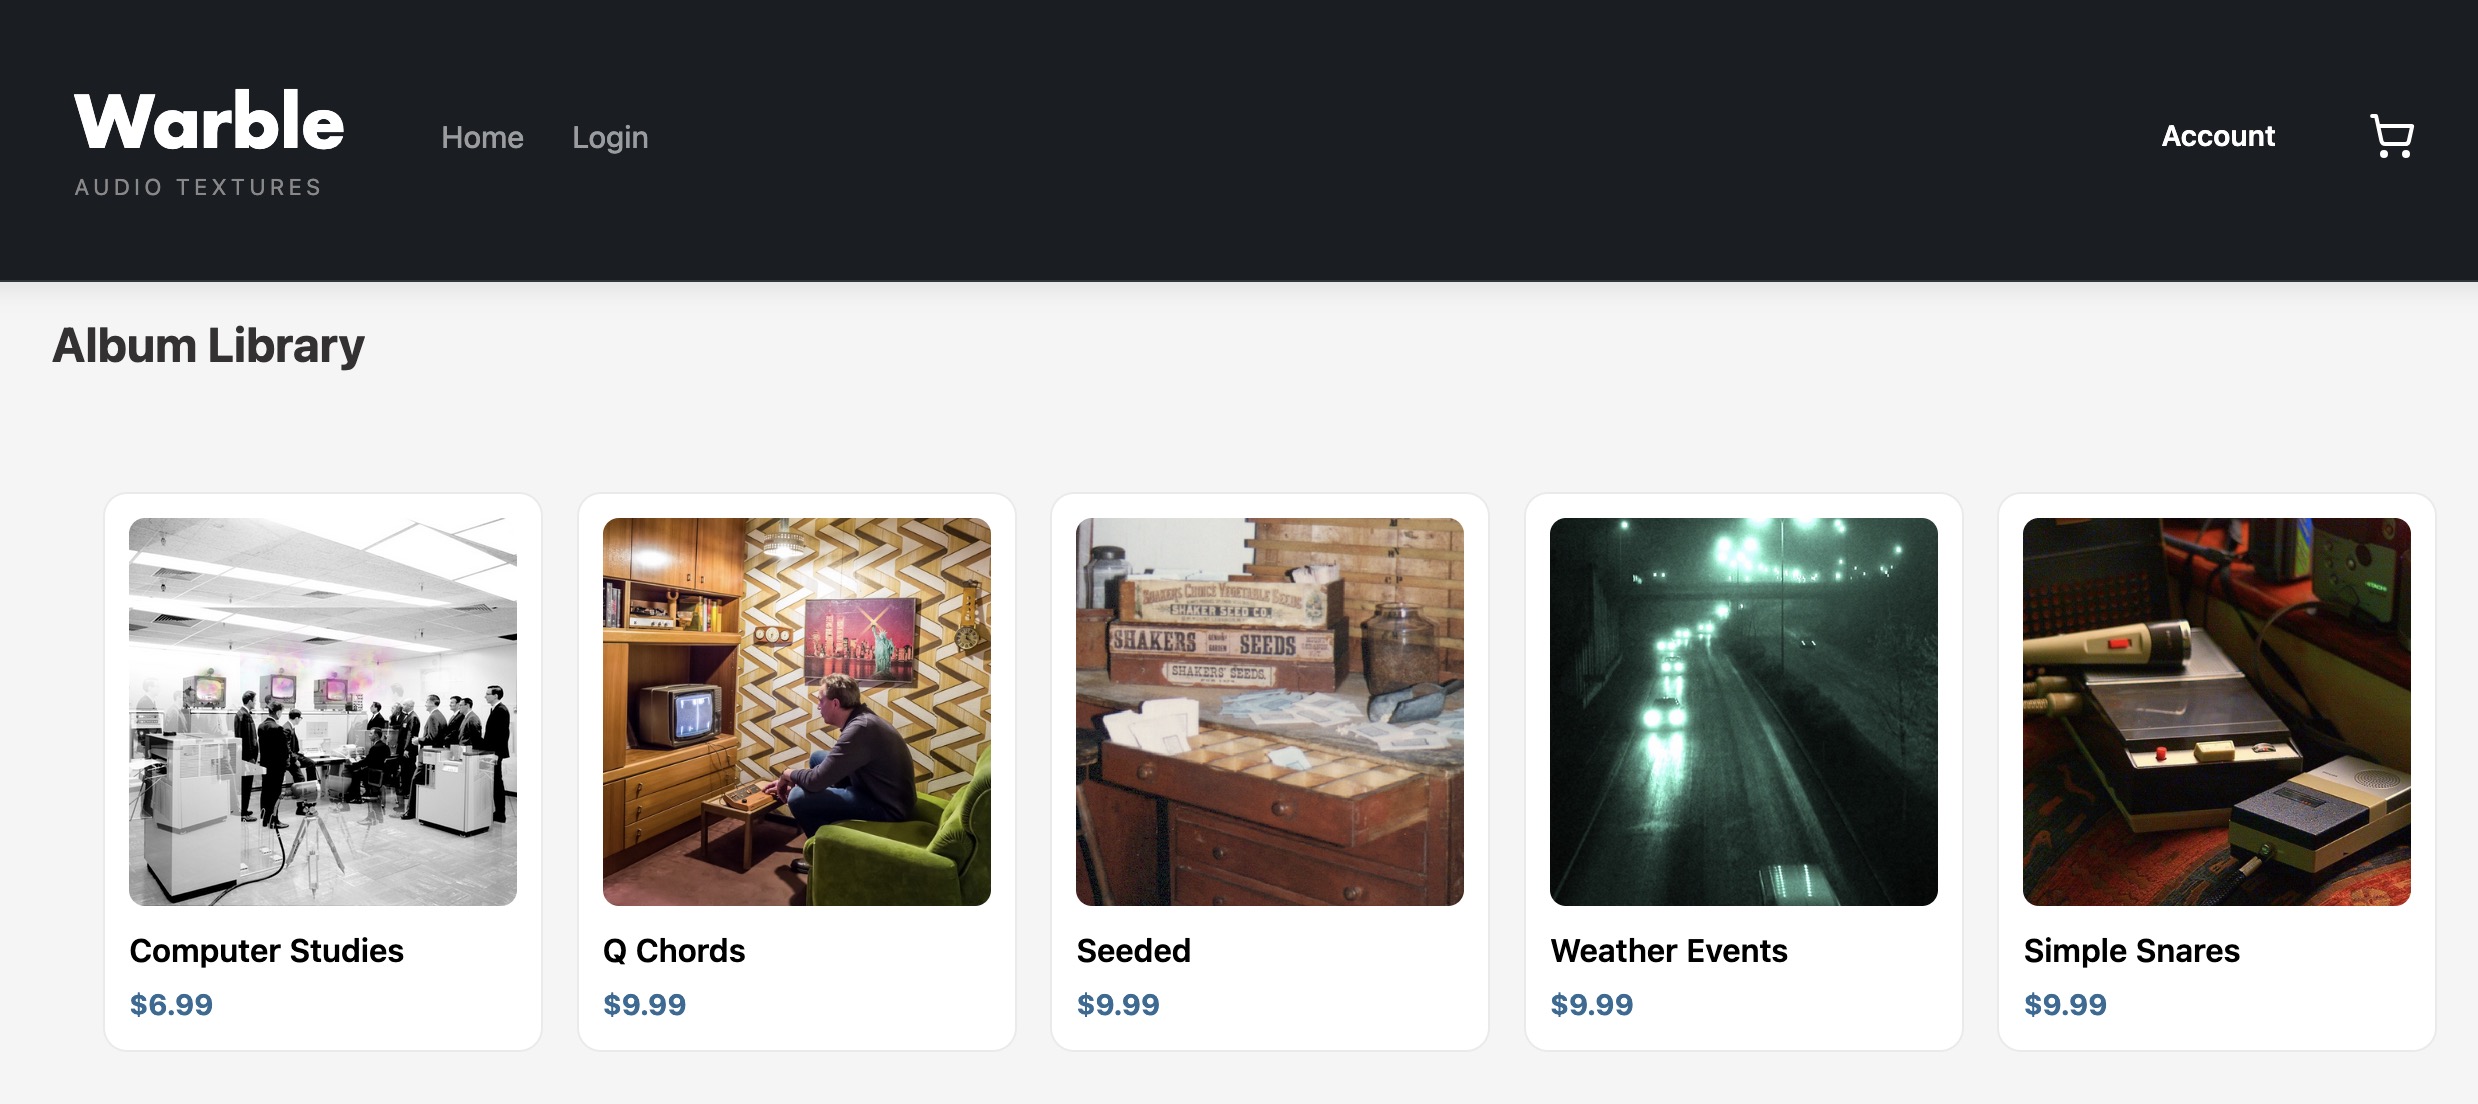Open Weather Events album cover
The width and height of the screenshot is (2478, 1104).
[x=1744, y=711]
